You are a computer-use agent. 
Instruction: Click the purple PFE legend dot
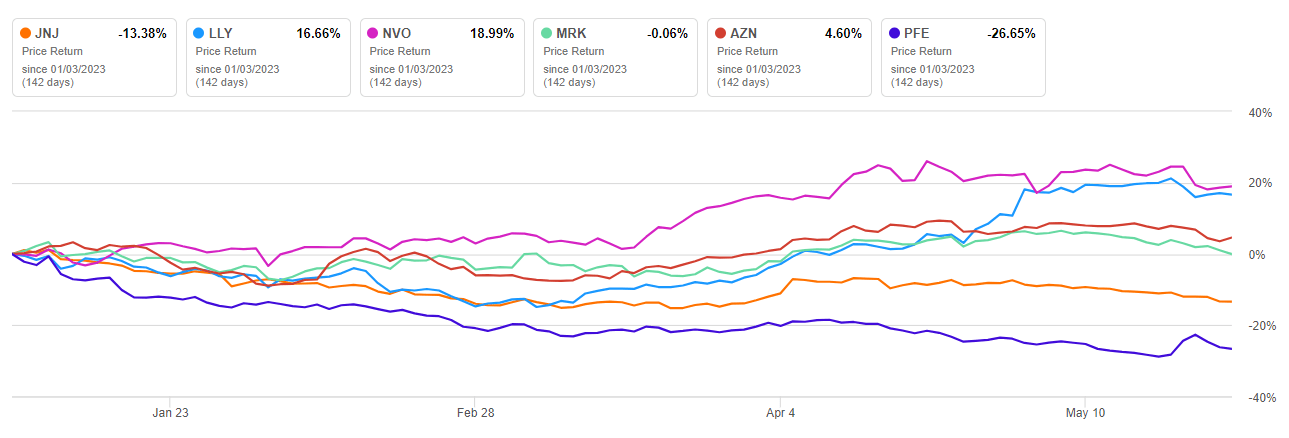895,33
